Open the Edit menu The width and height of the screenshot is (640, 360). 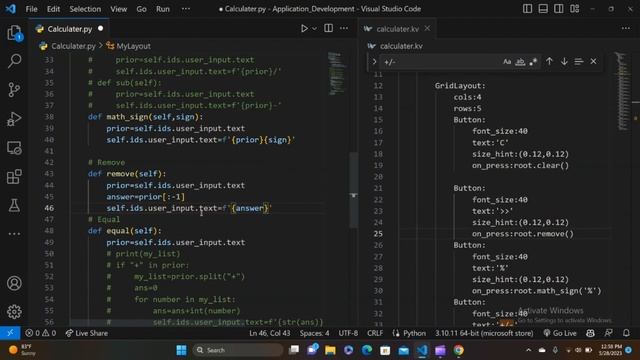[x=53, y=9]
